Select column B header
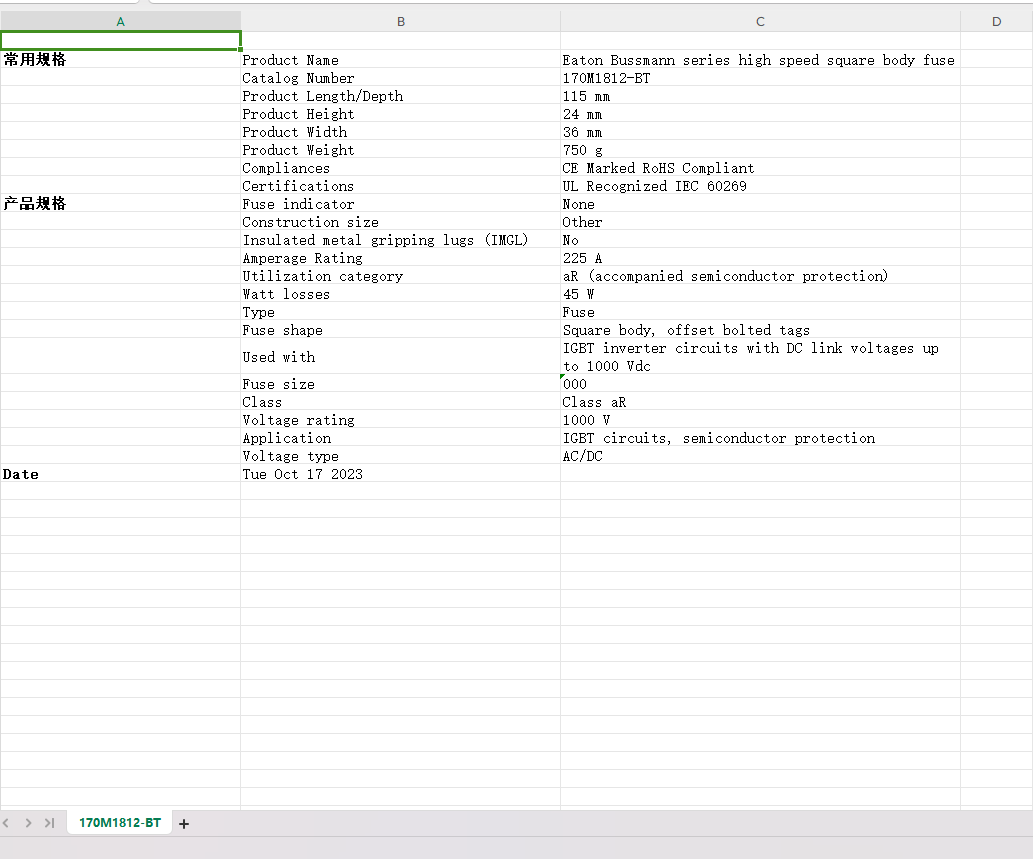The image size is (1033, 859). (401, 22)
